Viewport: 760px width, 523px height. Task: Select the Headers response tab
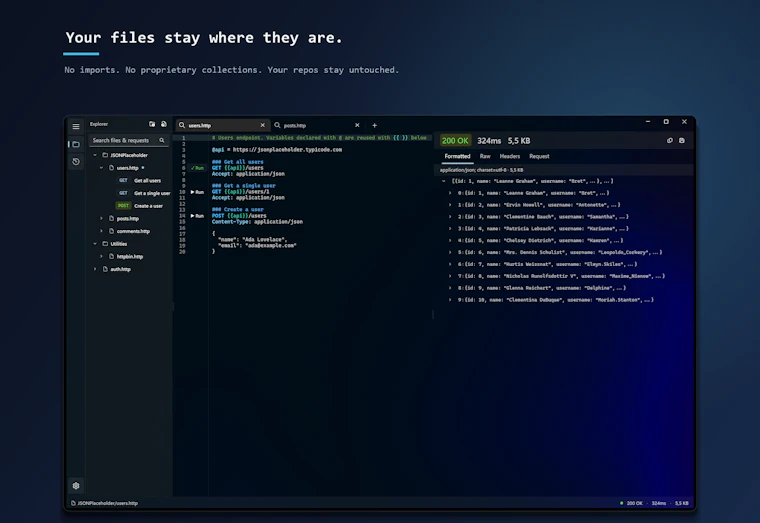click(509, 157)
